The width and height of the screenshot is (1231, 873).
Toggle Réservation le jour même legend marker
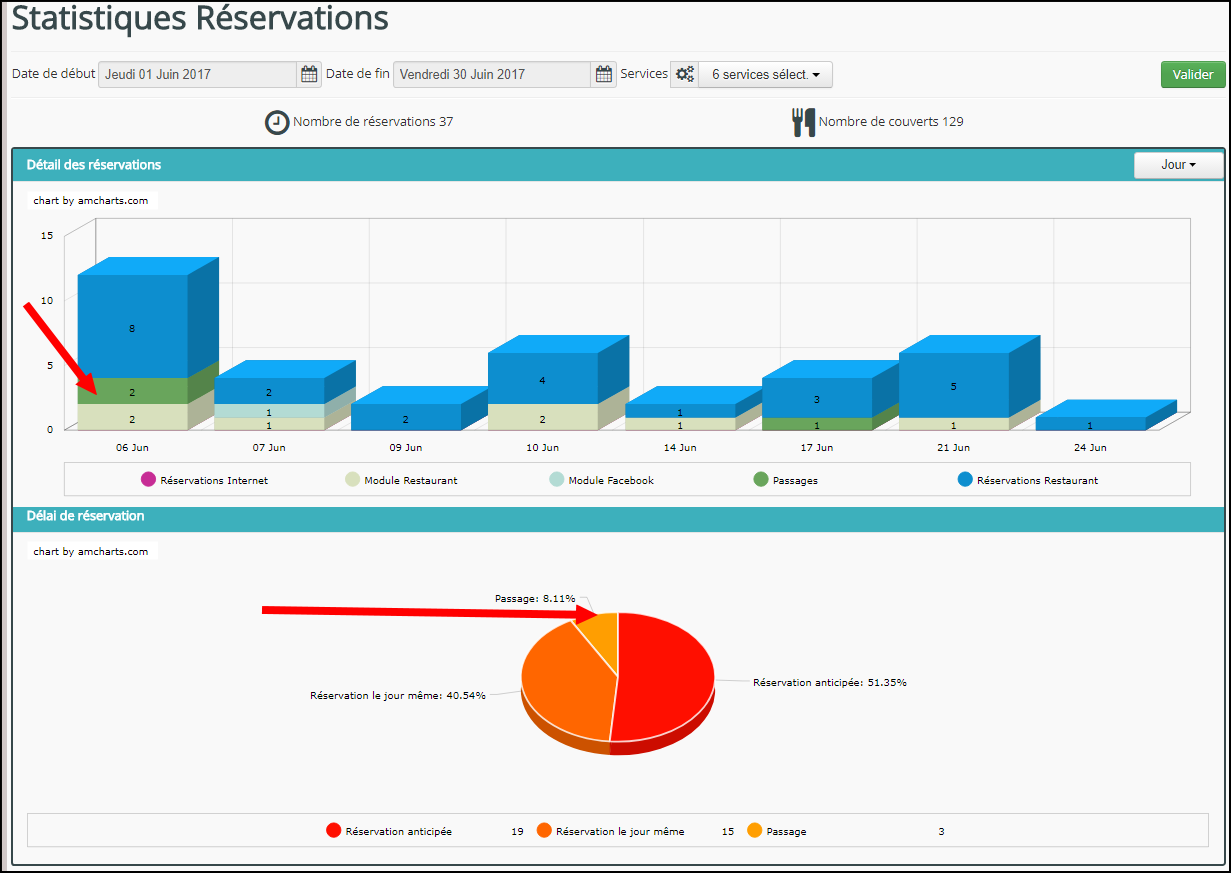(x=544, y=830)
